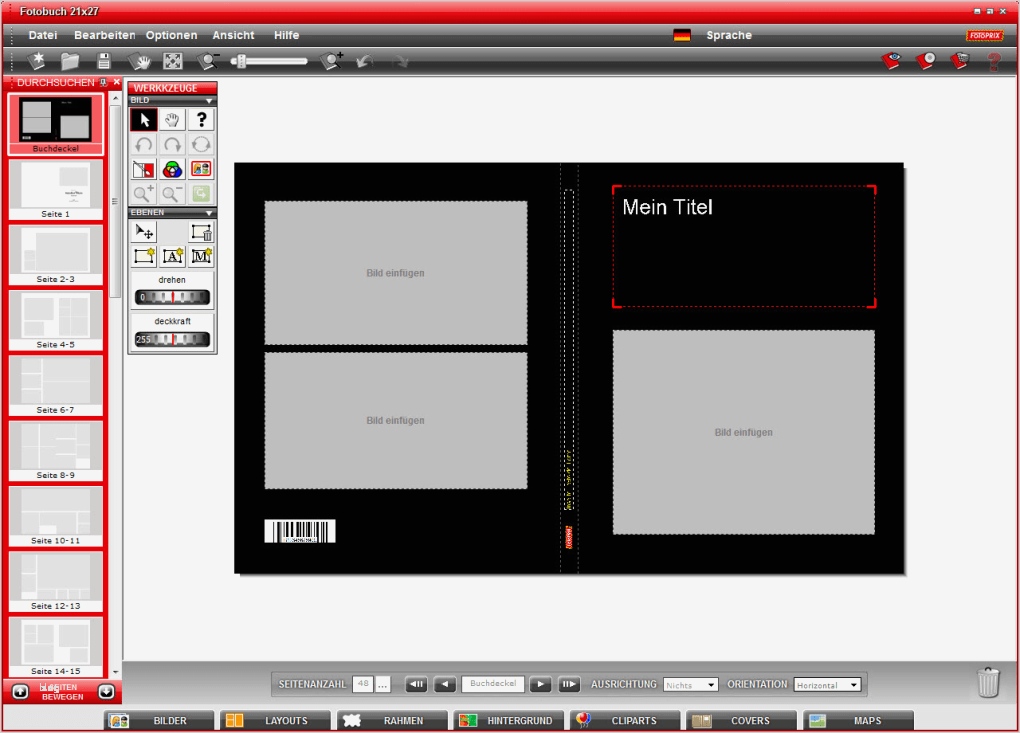Delete the selected layer frame
Image resolution: width=1020 pixels, height=733 pixels.
(201, 232)
